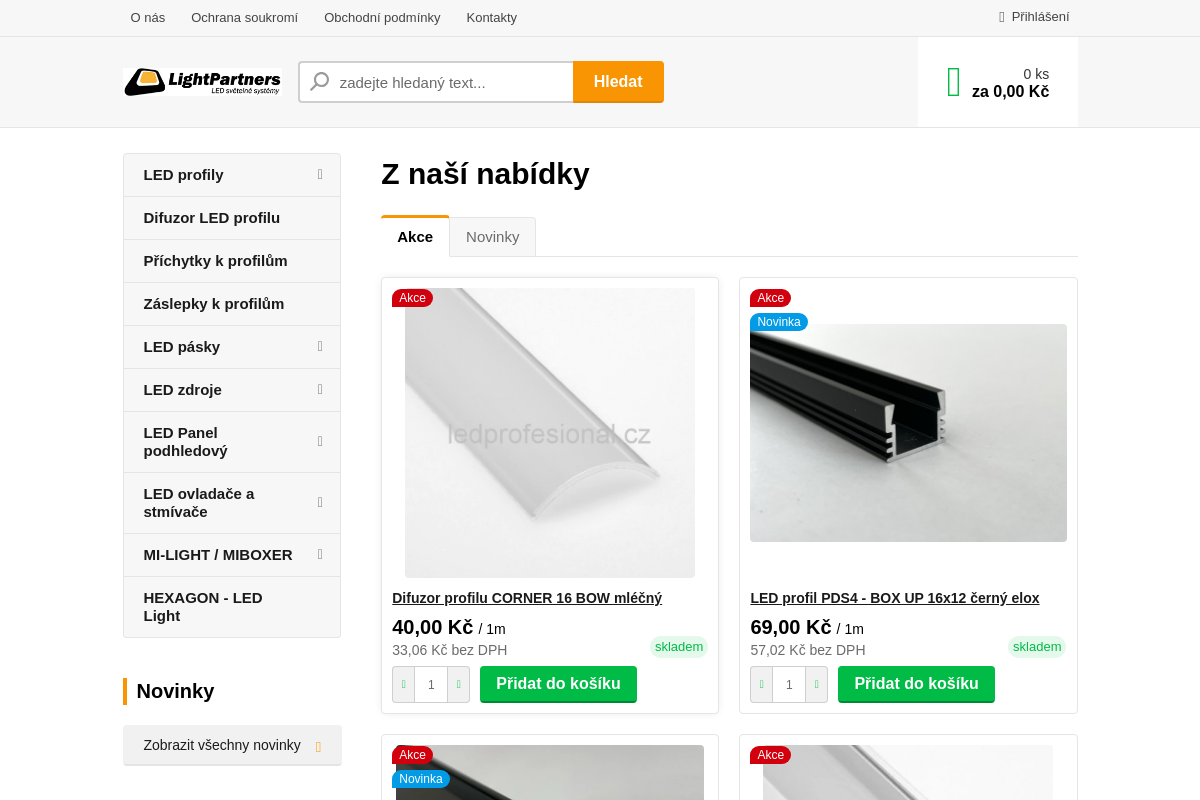Decrease quantity for Difuzor profilu CORNER
The image size is (1200, 800).
403,685
